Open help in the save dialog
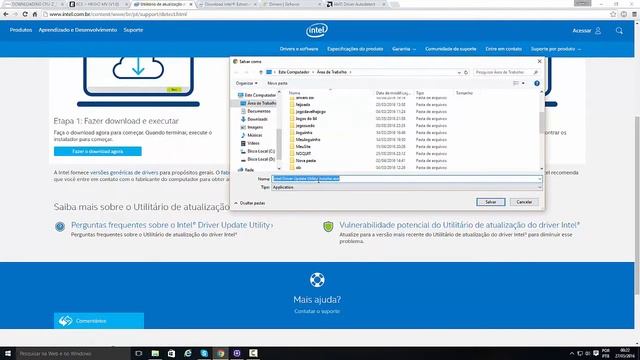This screenshot has width=640, height=360. coord(537,83)
